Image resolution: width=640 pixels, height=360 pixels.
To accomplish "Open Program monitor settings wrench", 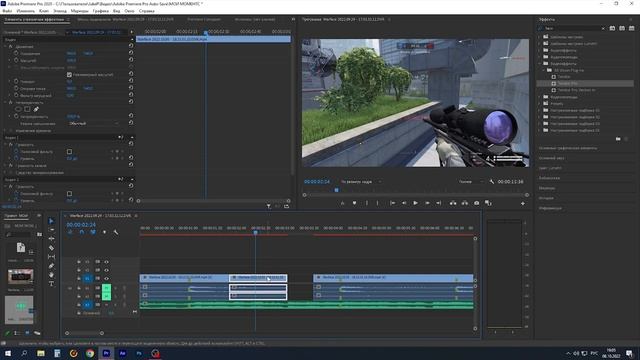I will (x=492, y=182).
